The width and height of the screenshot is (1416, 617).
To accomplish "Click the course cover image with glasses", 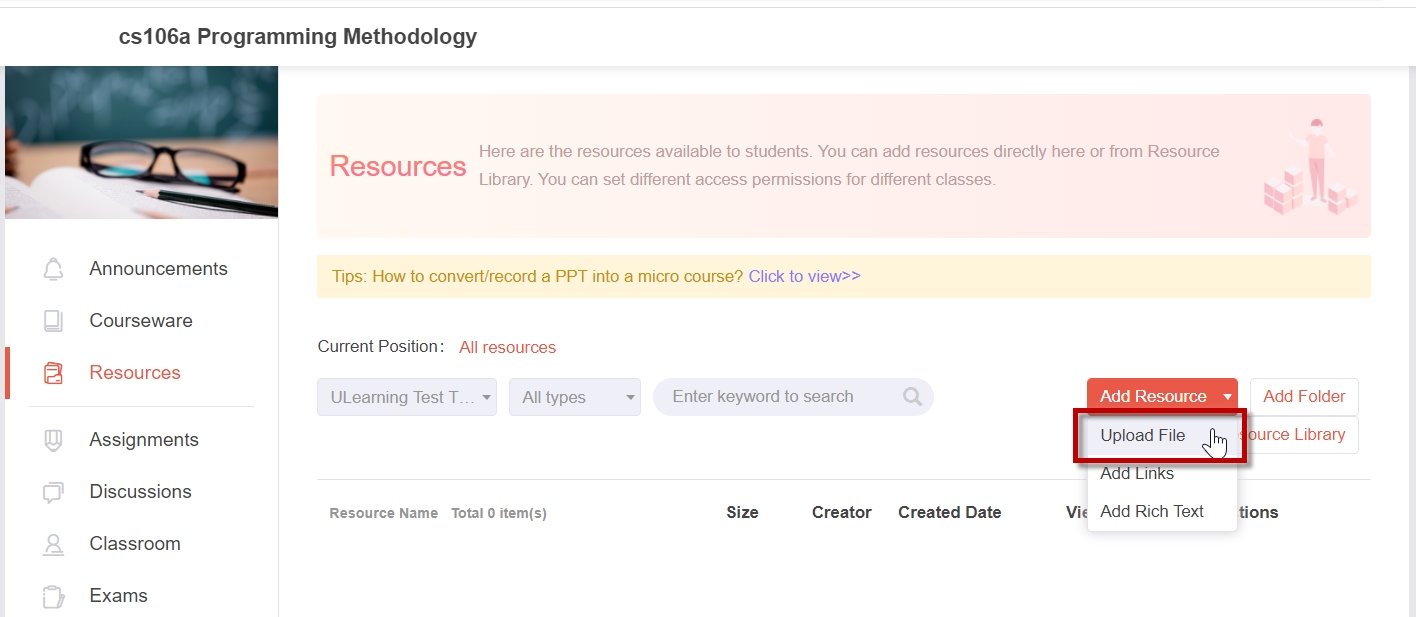I will pyautogui.click(x=142, y=142).
